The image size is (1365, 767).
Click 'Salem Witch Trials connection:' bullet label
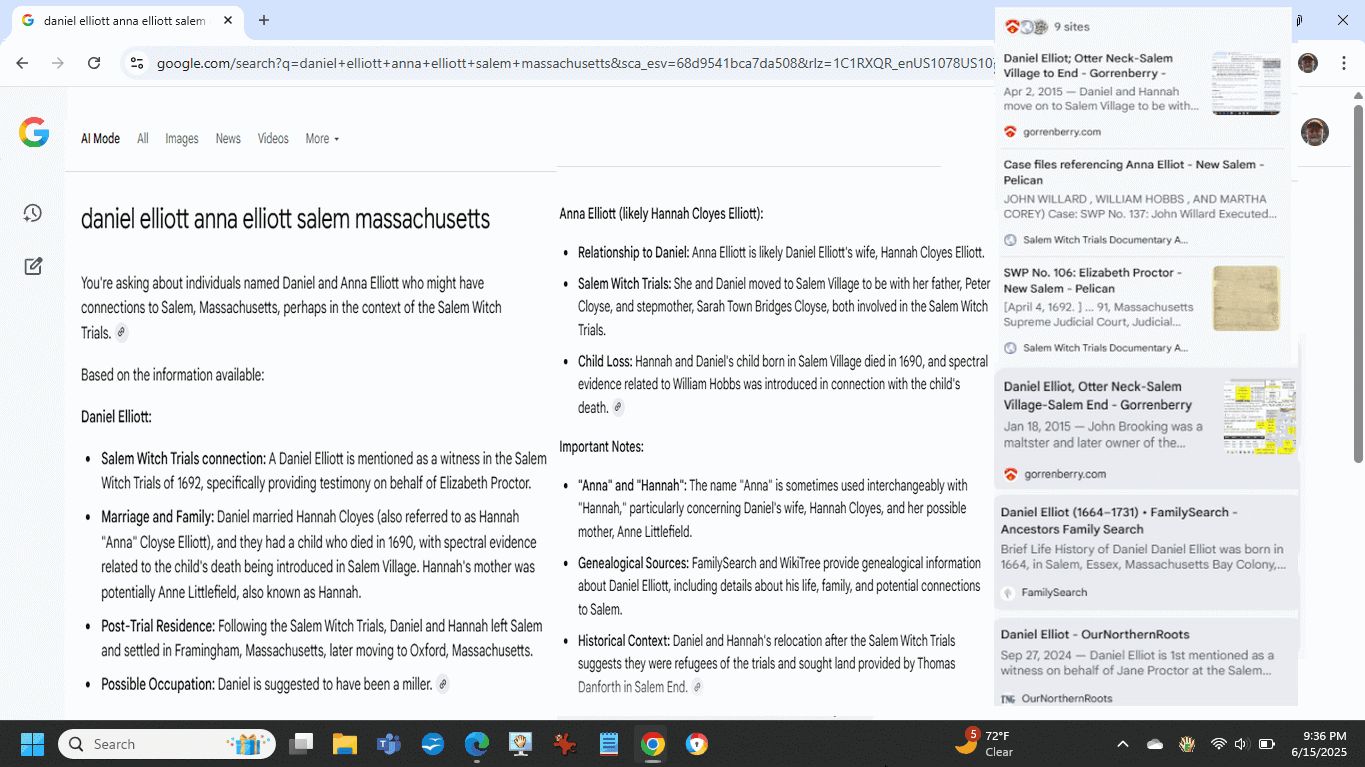183,459
